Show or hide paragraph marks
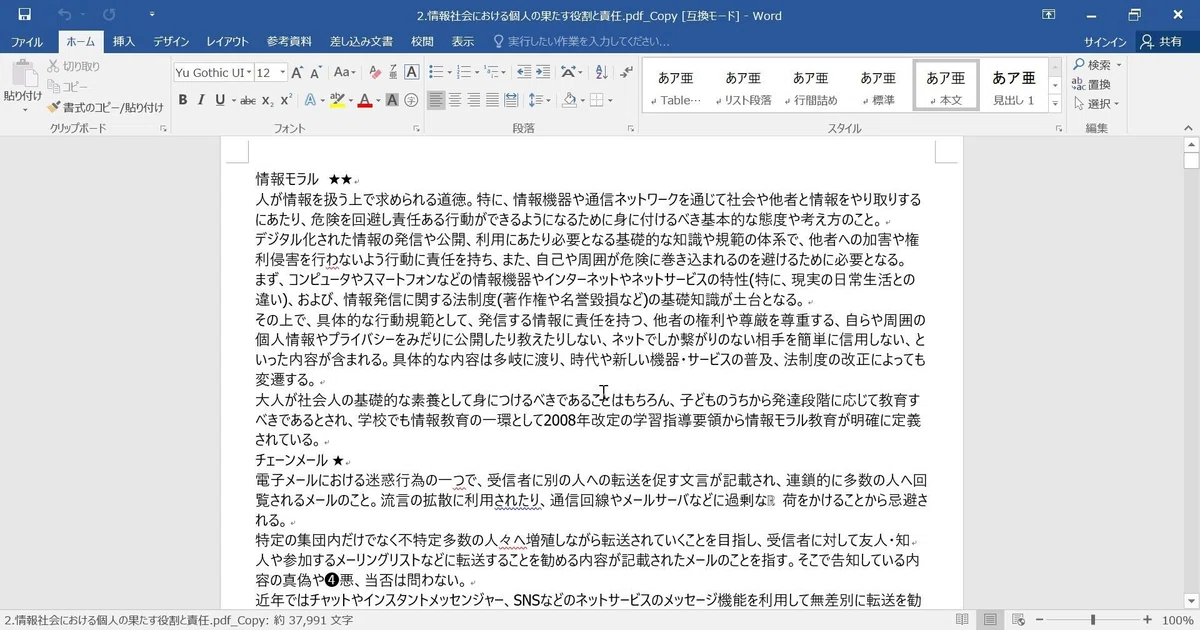This screenshot has height=630, width=1200. tap(626, 72)
